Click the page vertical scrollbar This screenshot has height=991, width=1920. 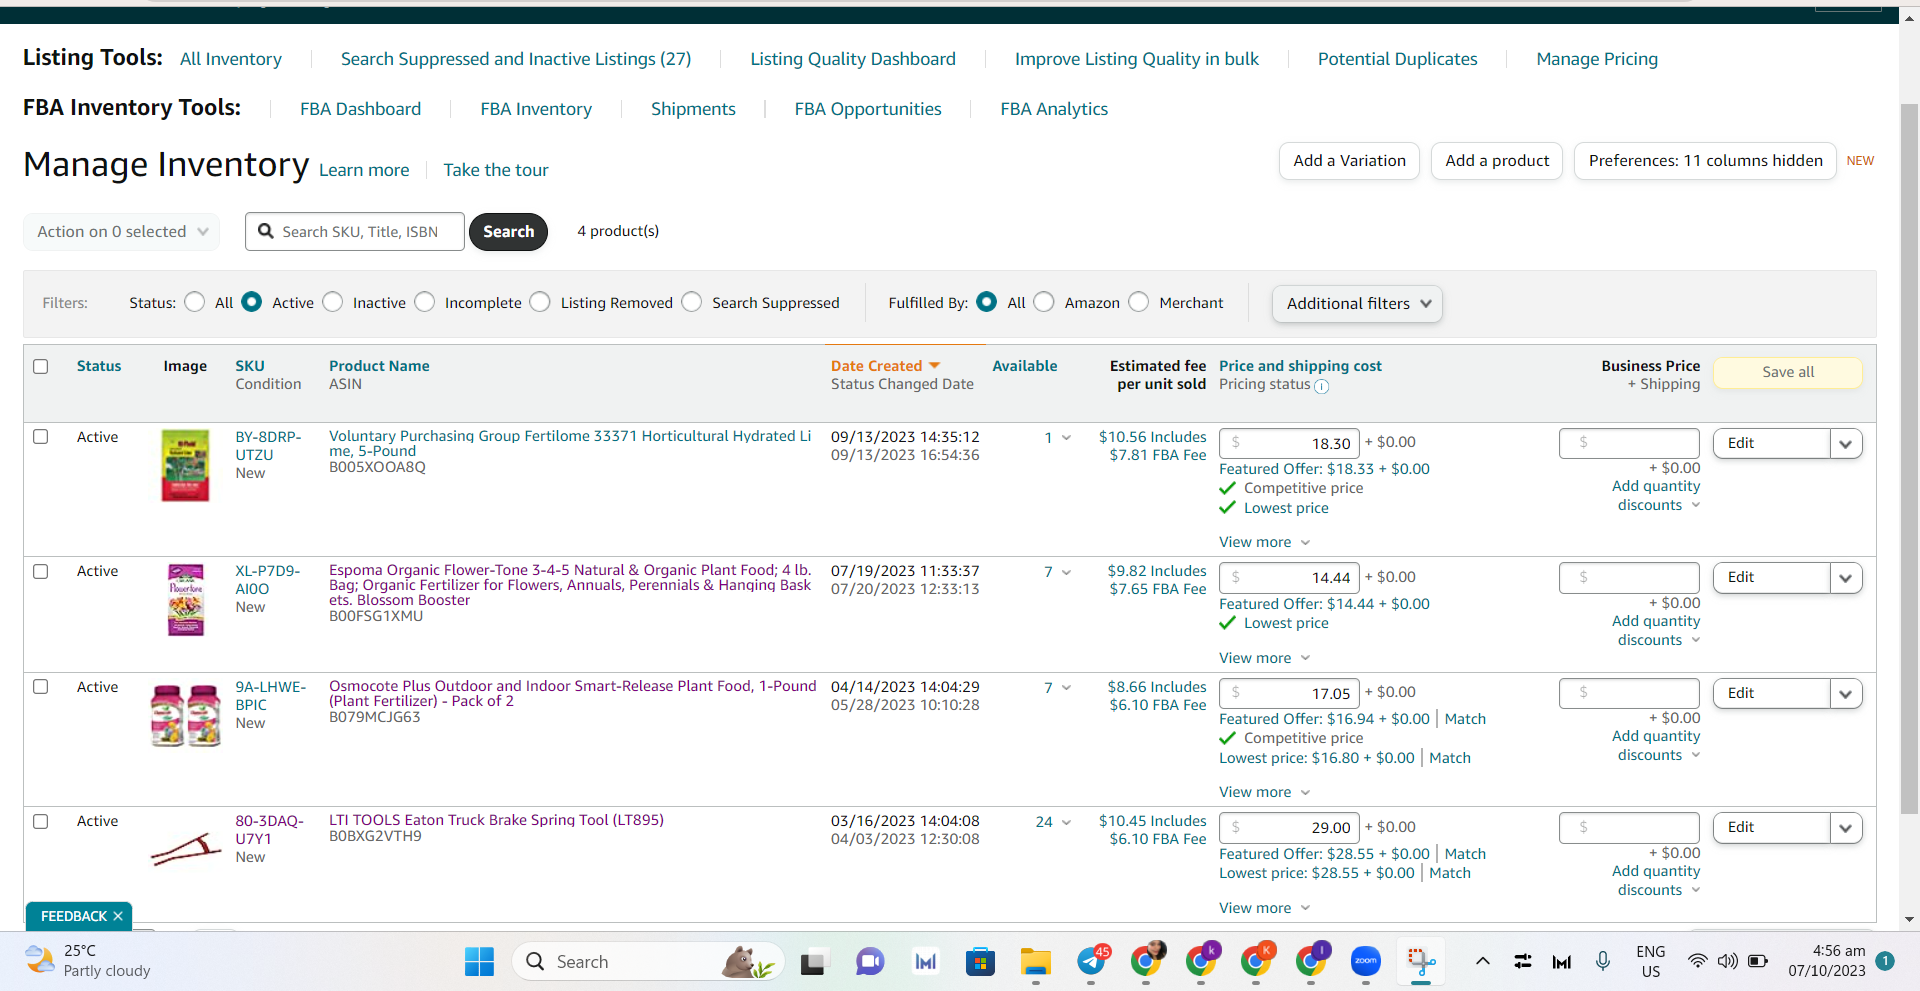click(x=1909, y=460)
